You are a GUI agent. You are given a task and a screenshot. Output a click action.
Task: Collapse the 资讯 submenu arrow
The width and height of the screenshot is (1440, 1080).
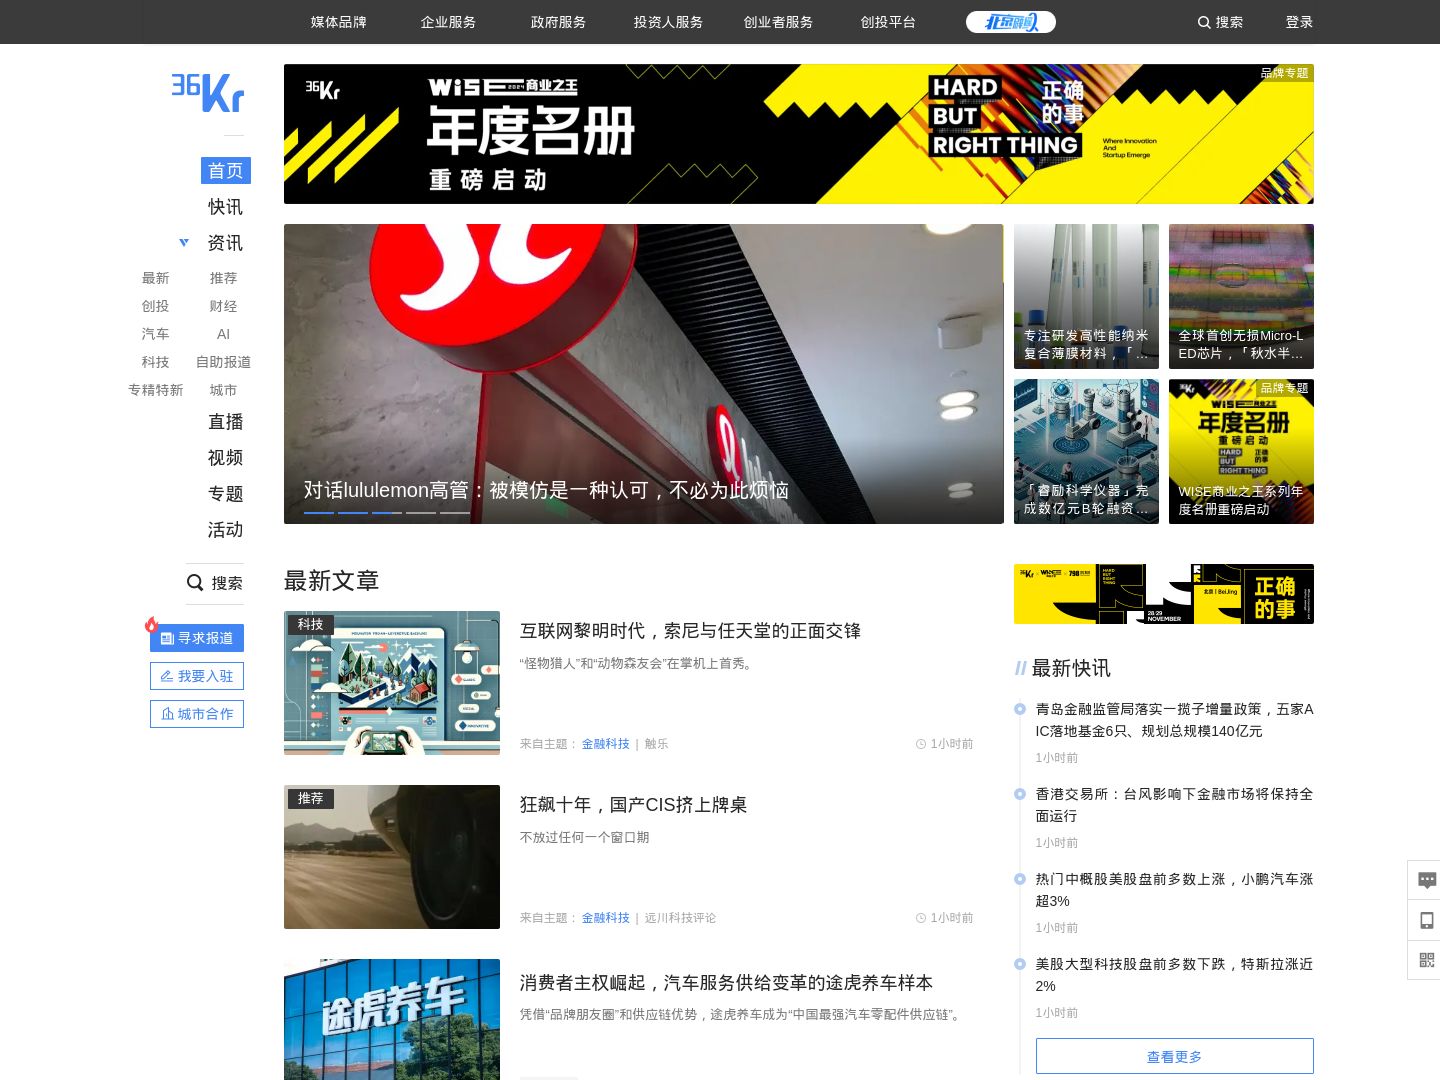(184, 242)
